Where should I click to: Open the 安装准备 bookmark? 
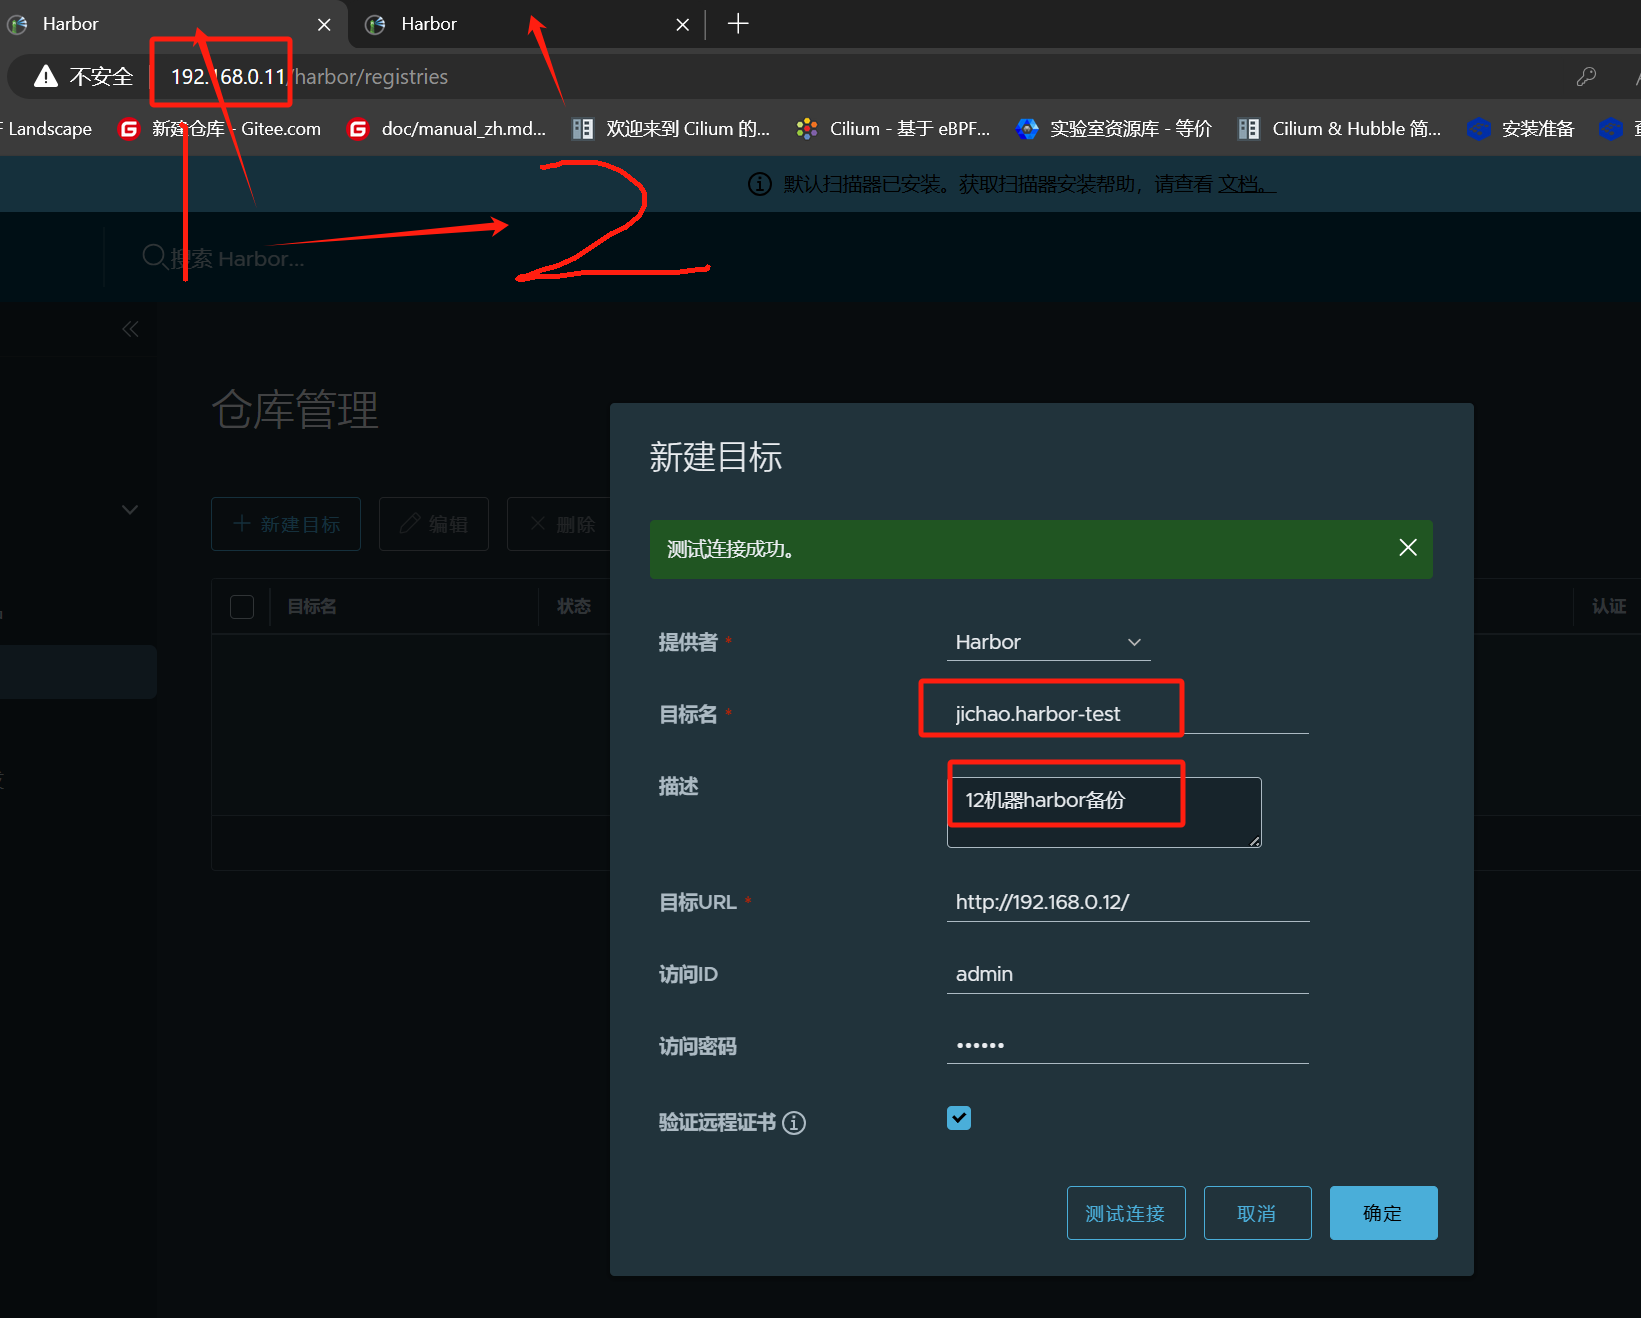[x=1521, y=129]
